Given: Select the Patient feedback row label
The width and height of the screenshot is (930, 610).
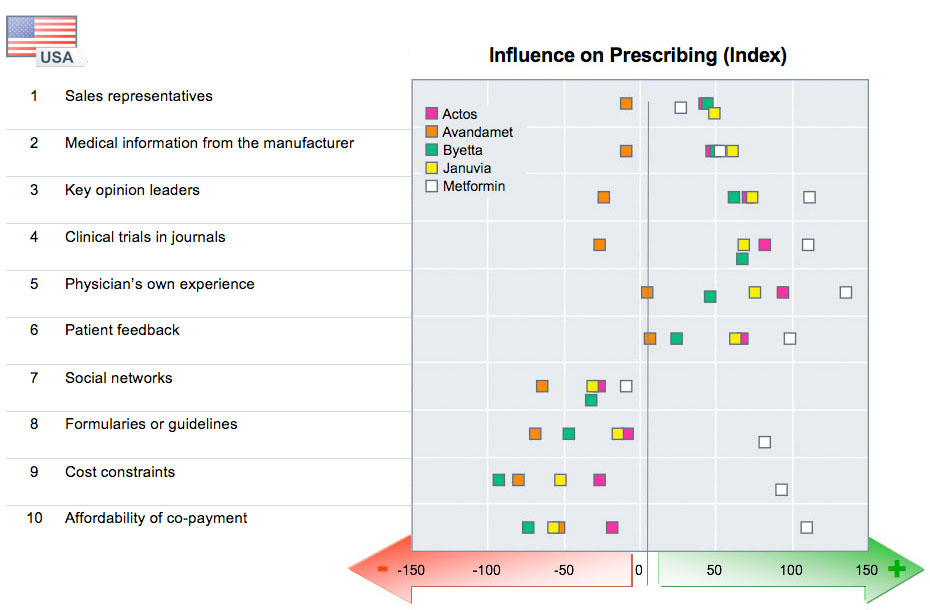Looking at the screenshot, I should tap(122, 330).
